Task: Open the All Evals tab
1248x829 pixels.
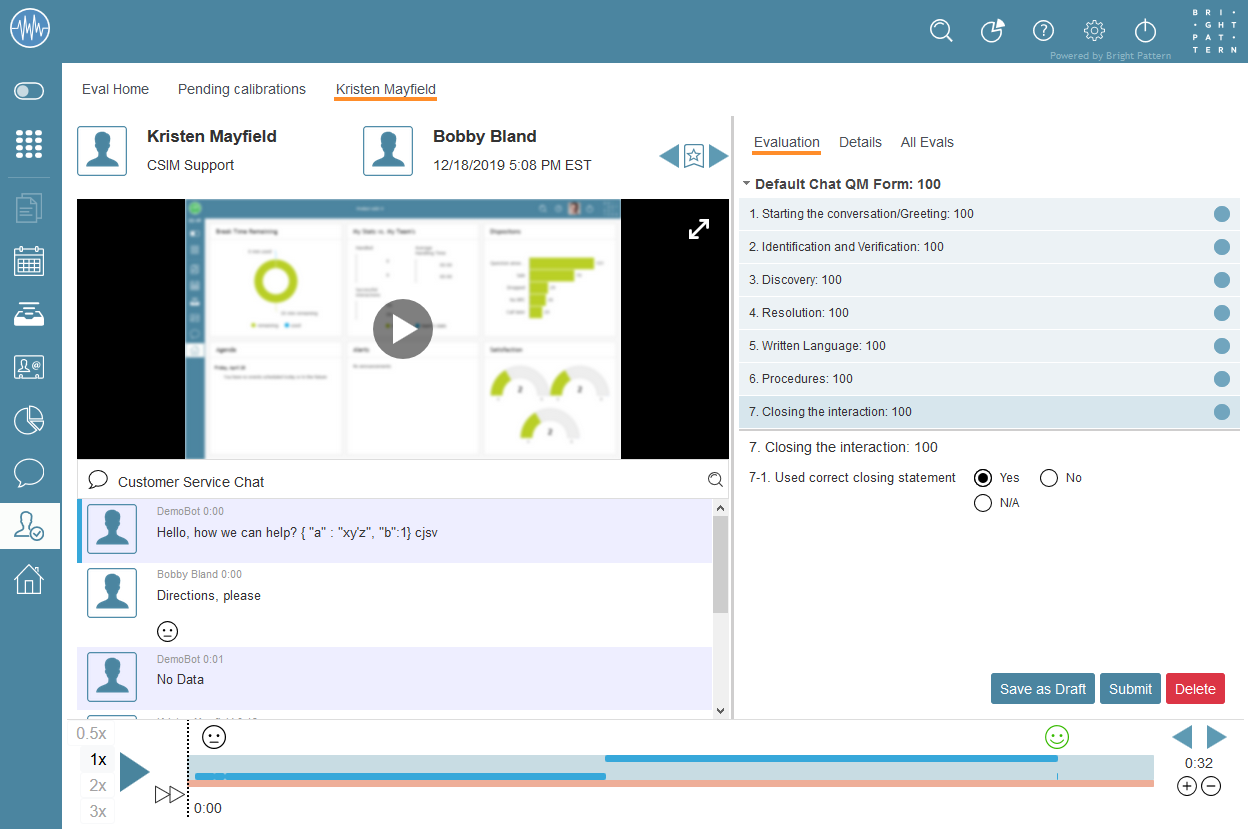Action: tap(927, 142)
